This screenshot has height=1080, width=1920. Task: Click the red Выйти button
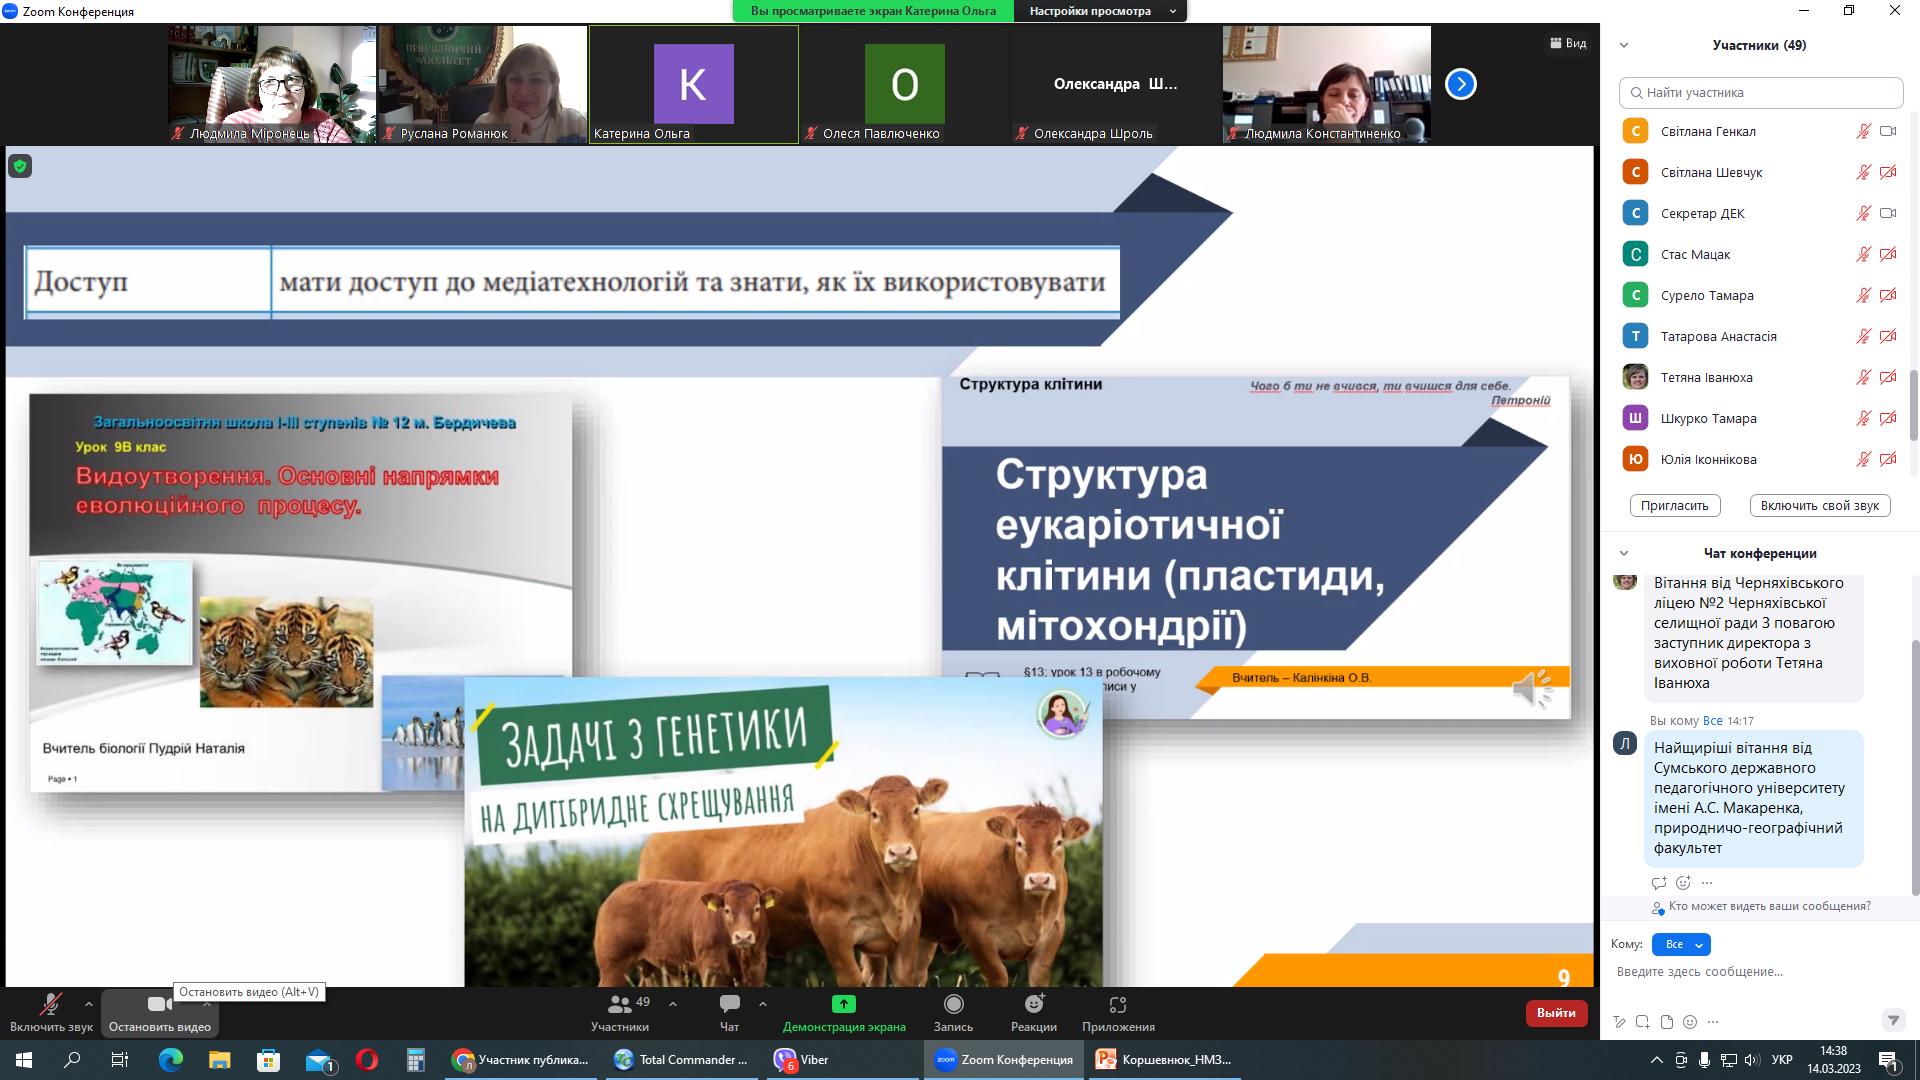(1556, 1013)
